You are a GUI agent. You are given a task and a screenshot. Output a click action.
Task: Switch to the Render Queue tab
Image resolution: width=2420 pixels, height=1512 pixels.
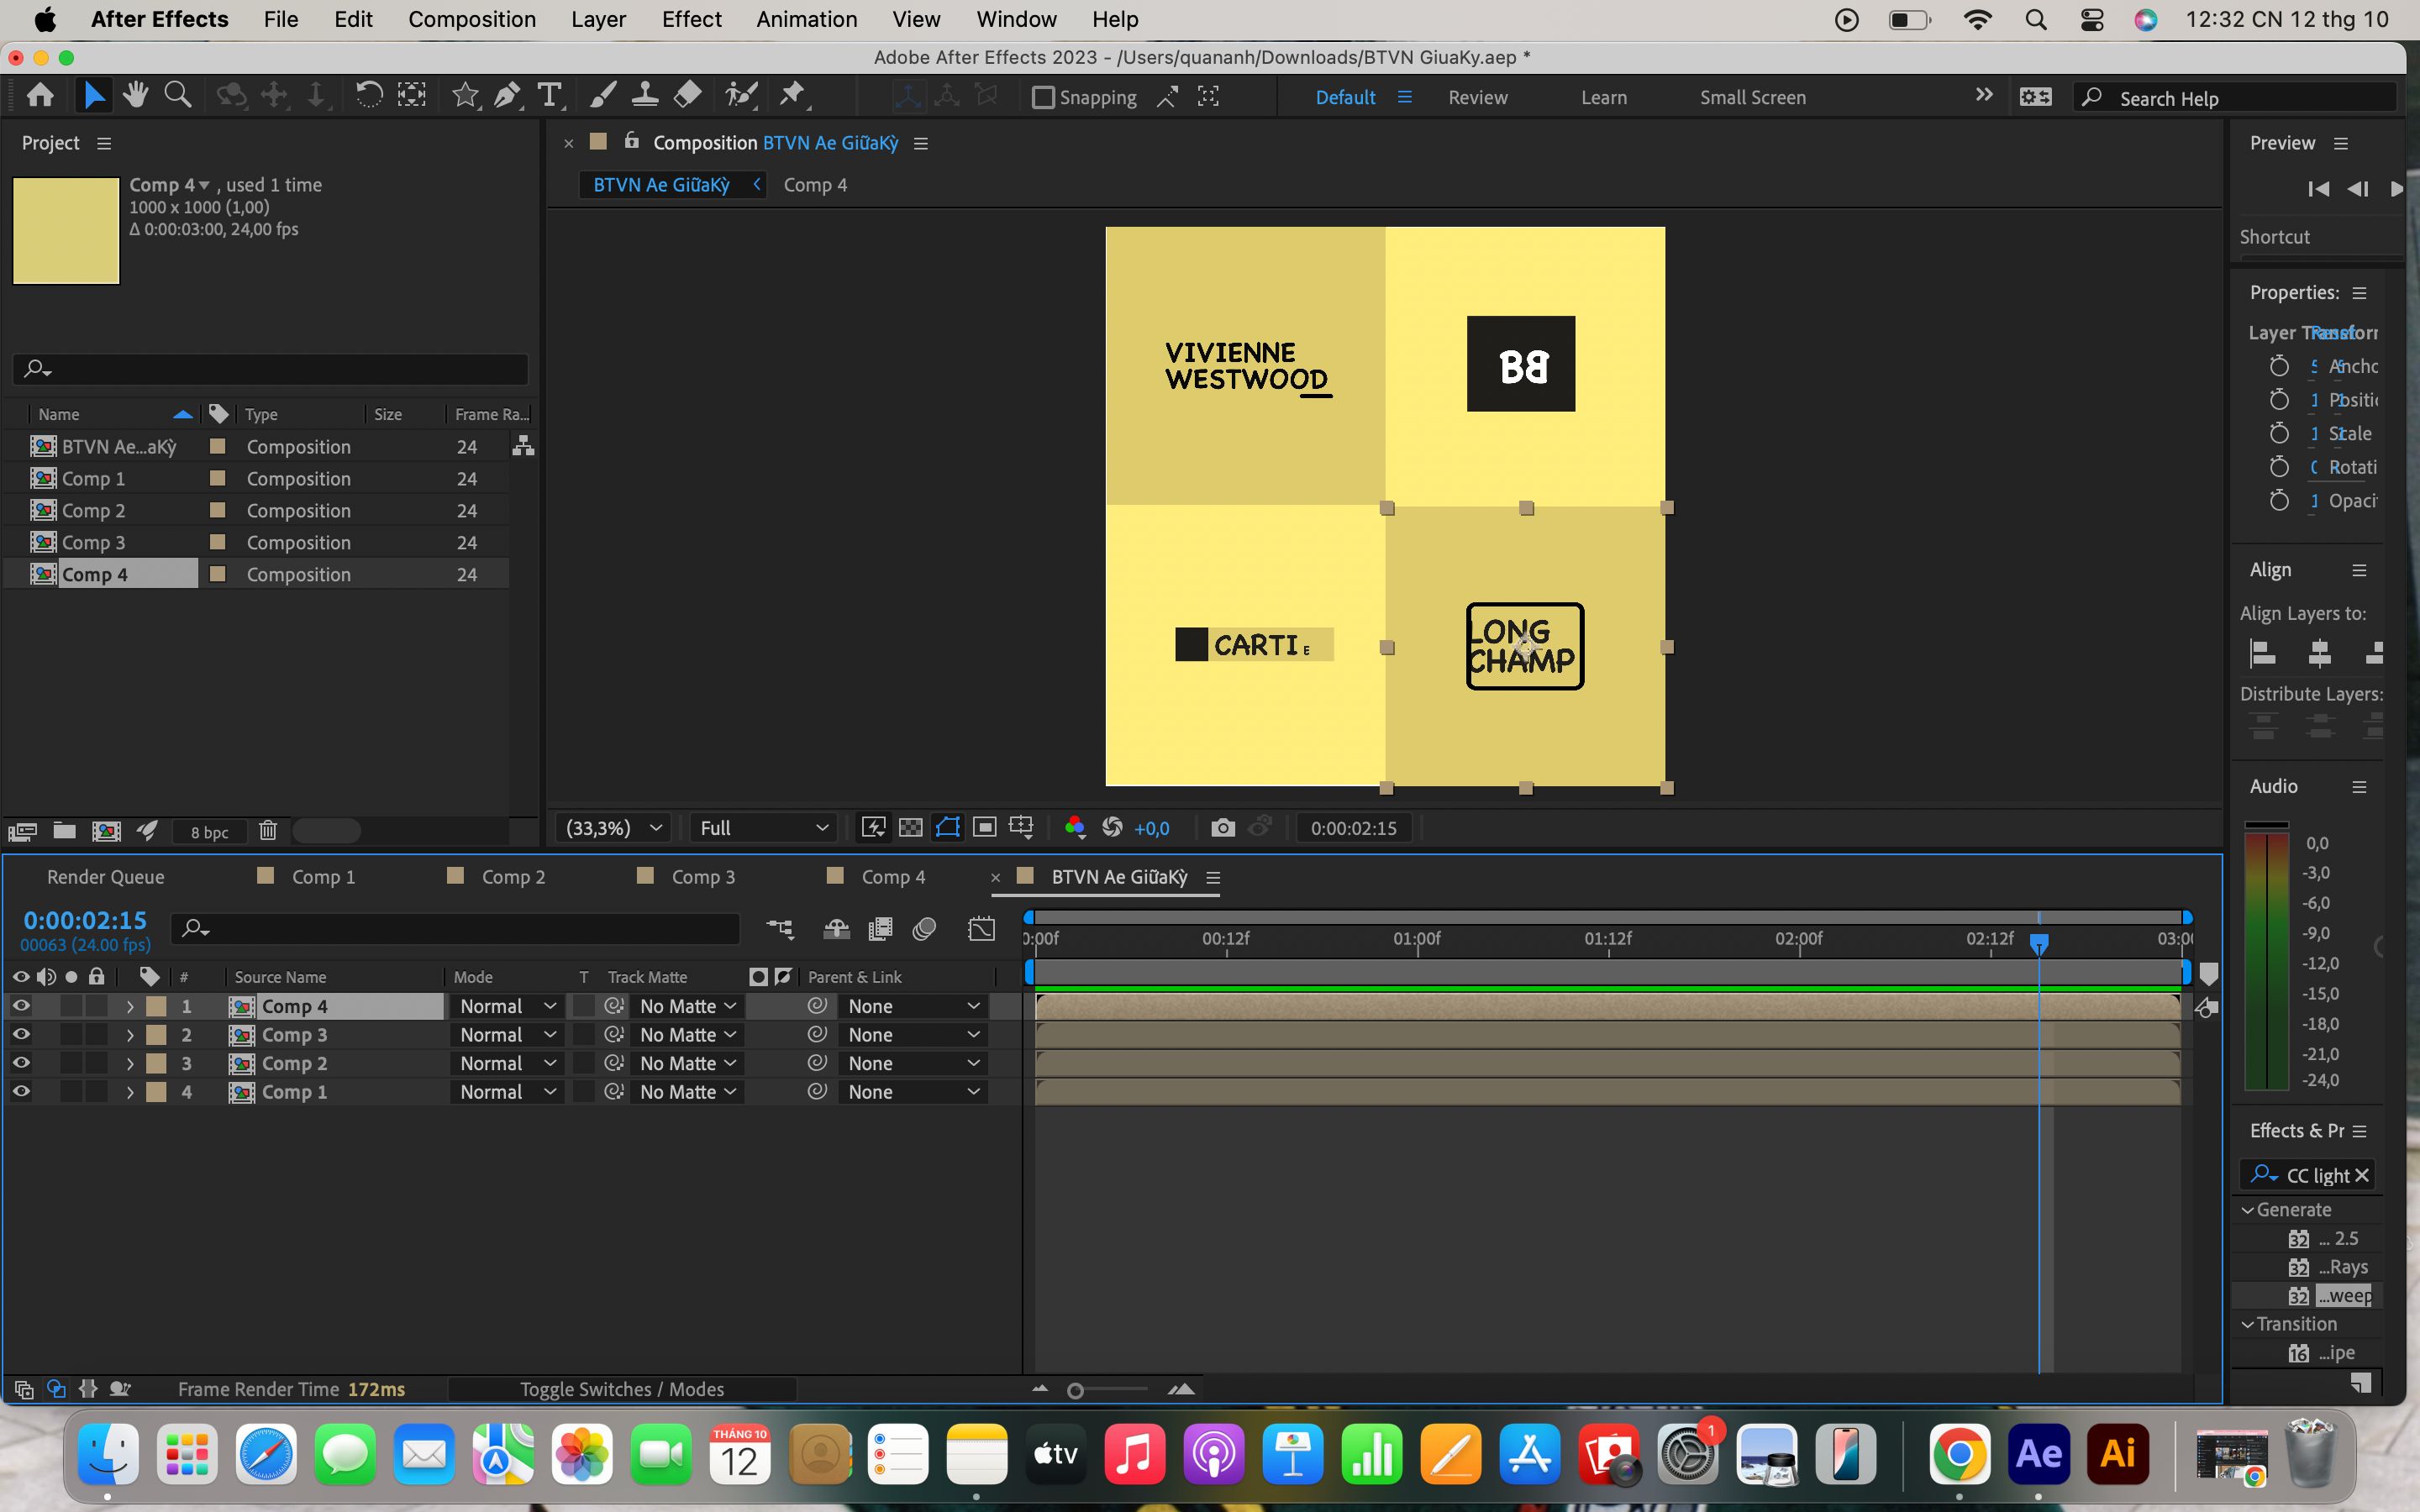(x=105, y=877)
